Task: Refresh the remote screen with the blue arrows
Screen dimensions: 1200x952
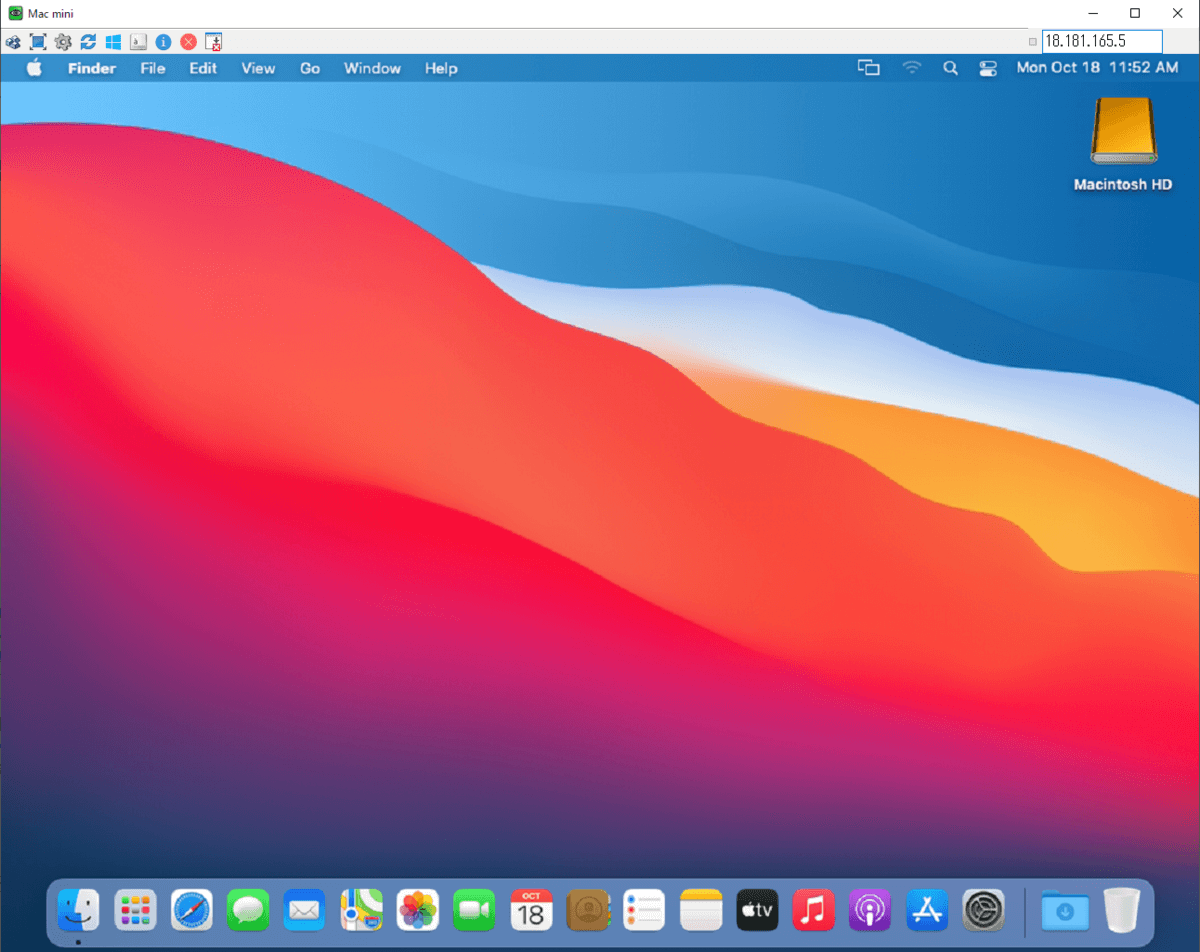Action: point(88,42)
